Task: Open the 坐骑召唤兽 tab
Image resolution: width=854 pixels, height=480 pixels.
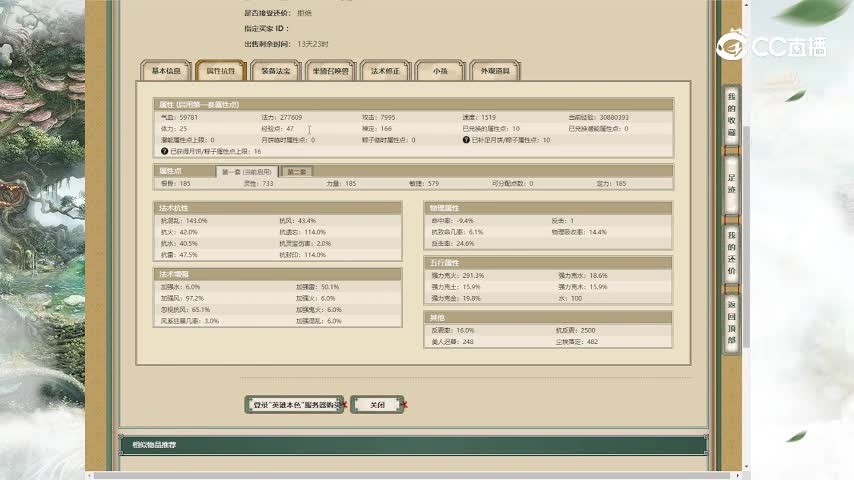Action: coord(331,71)
